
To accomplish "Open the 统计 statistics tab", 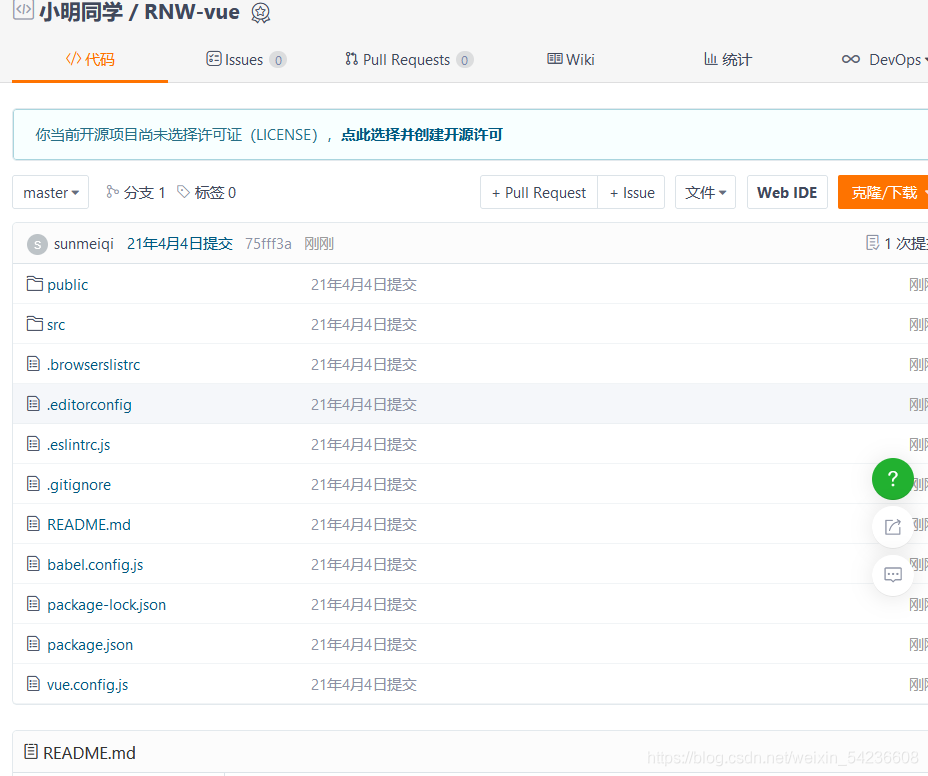I will (x=727, y=60).
